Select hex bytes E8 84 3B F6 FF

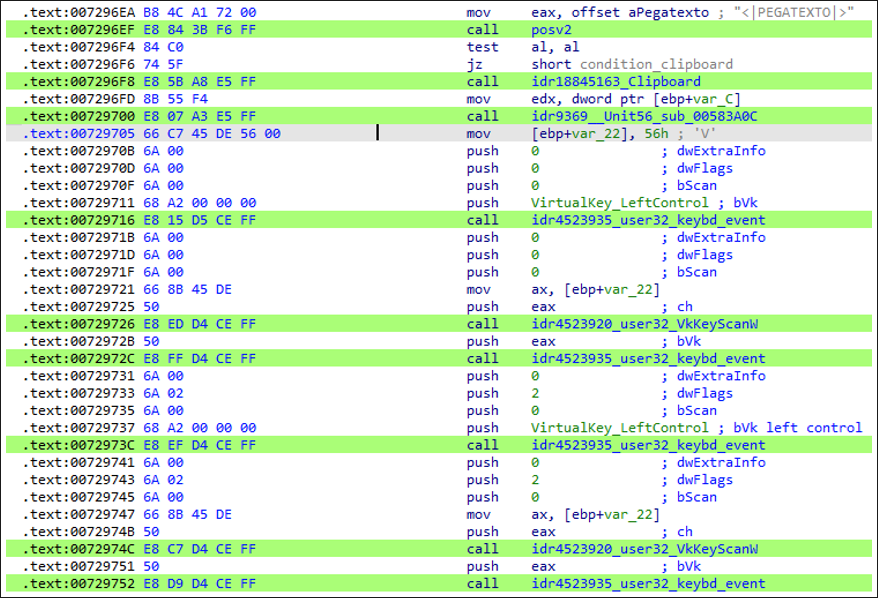199,30
